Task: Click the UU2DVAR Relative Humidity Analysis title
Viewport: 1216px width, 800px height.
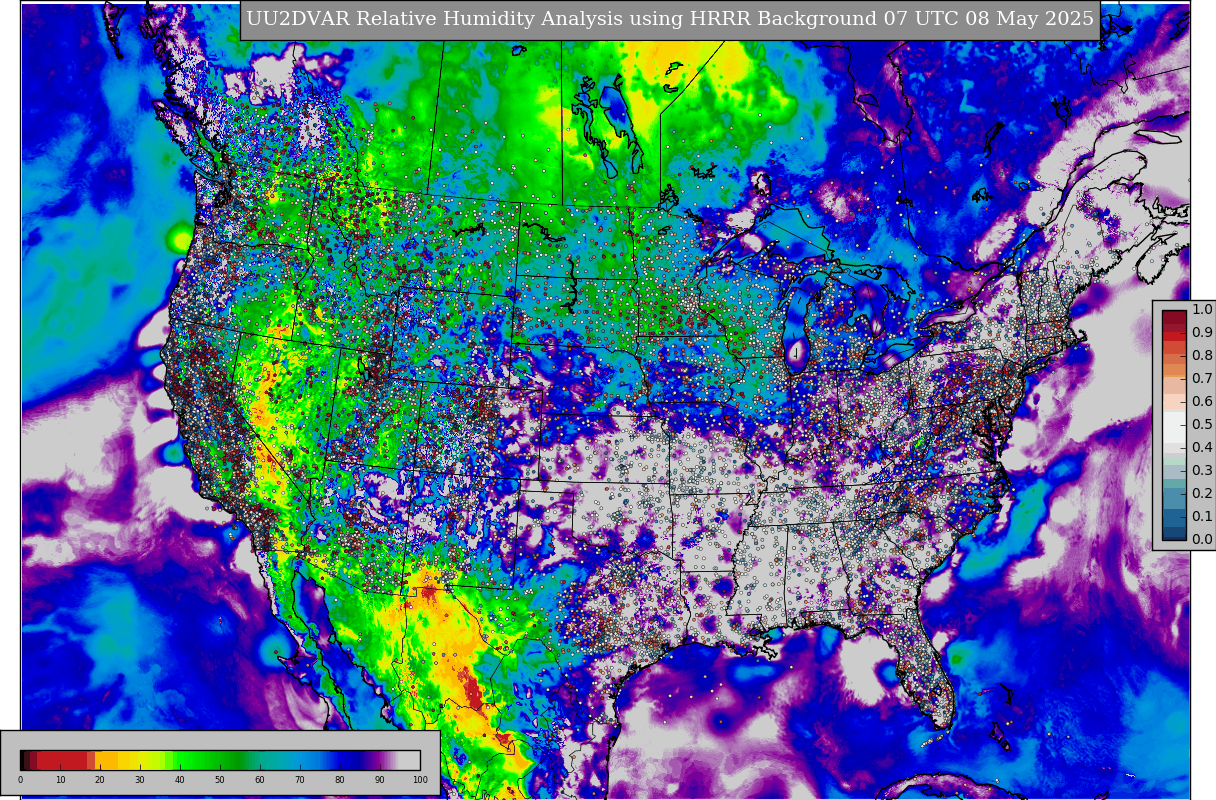Action: point(670,20)
